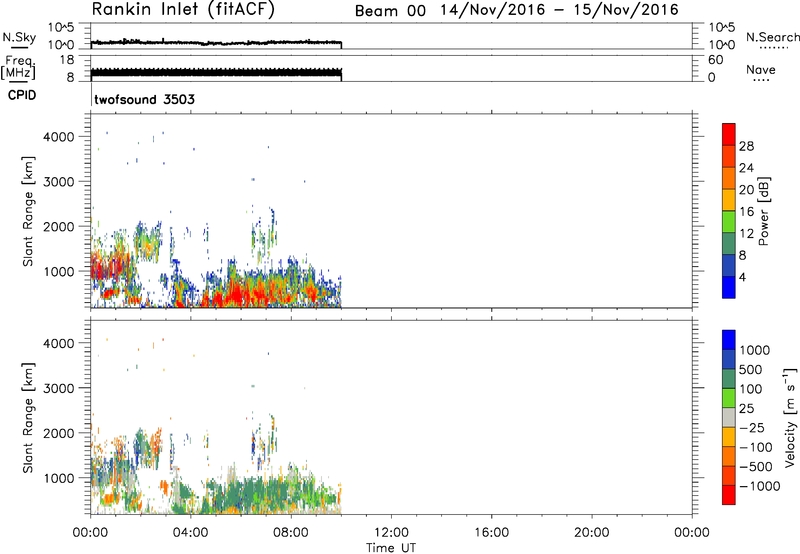Click the '04:00' time axis label
Screen dimensions: 800x554
(x=191, y=533)
